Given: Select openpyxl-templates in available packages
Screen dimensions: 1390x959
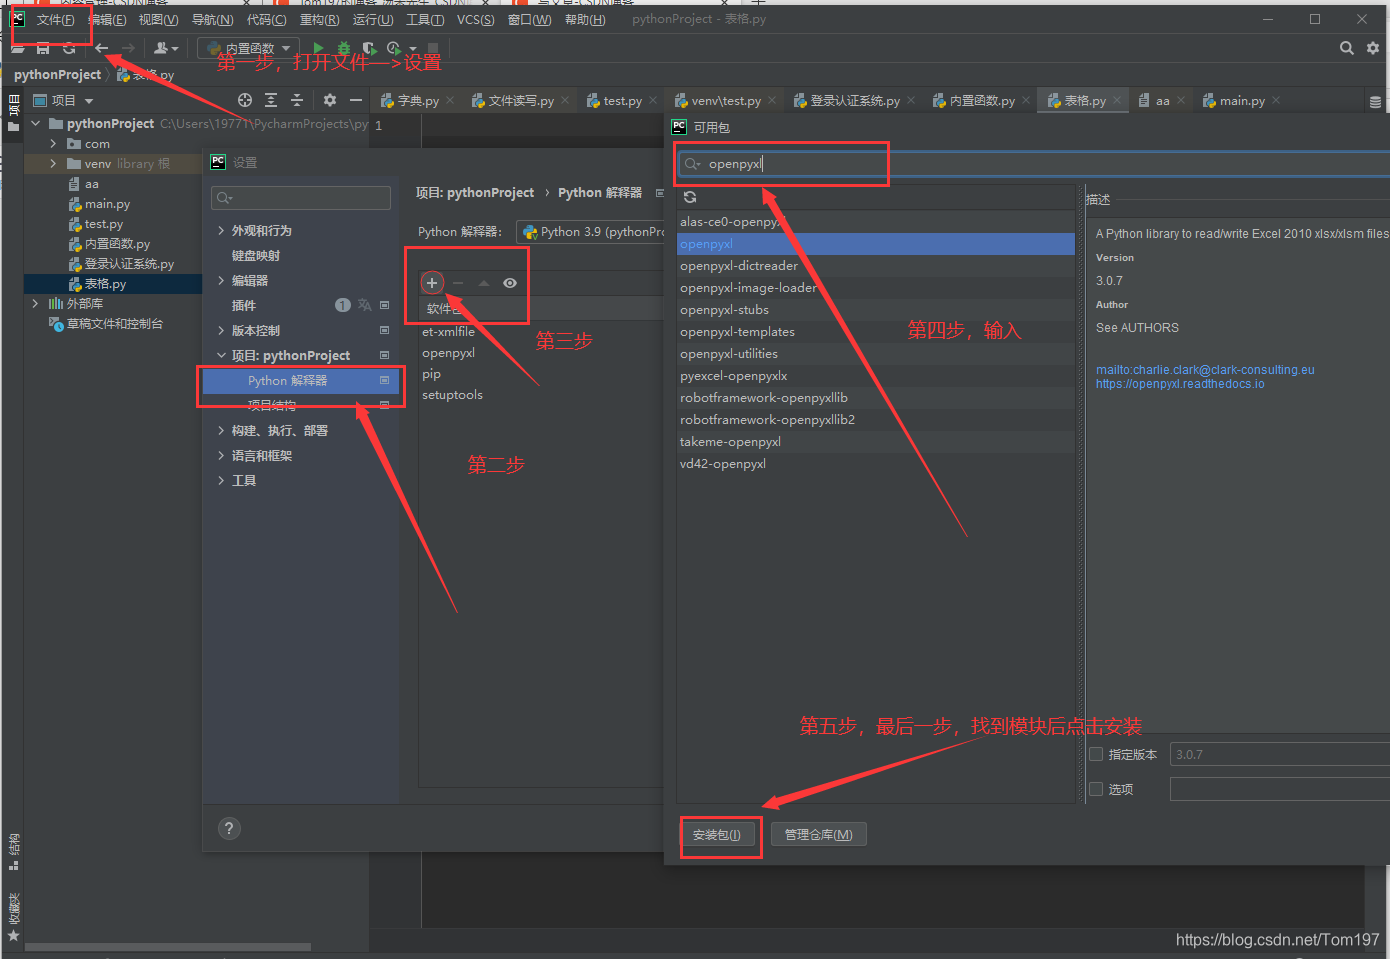Looking at the screenshot, I should [875, 332].
